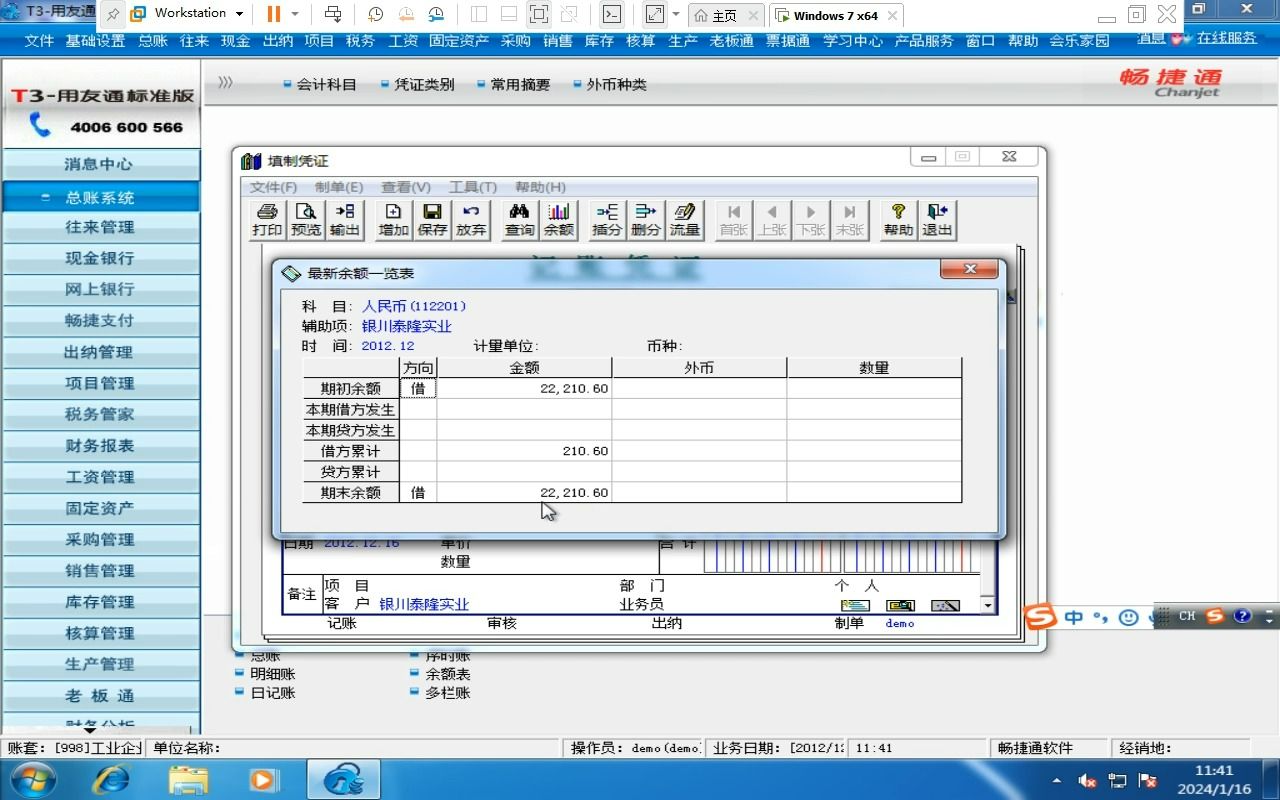Launch Internet Explorer from the taskbar
This screenshot has width=1280, height=800.
(111, 778)
